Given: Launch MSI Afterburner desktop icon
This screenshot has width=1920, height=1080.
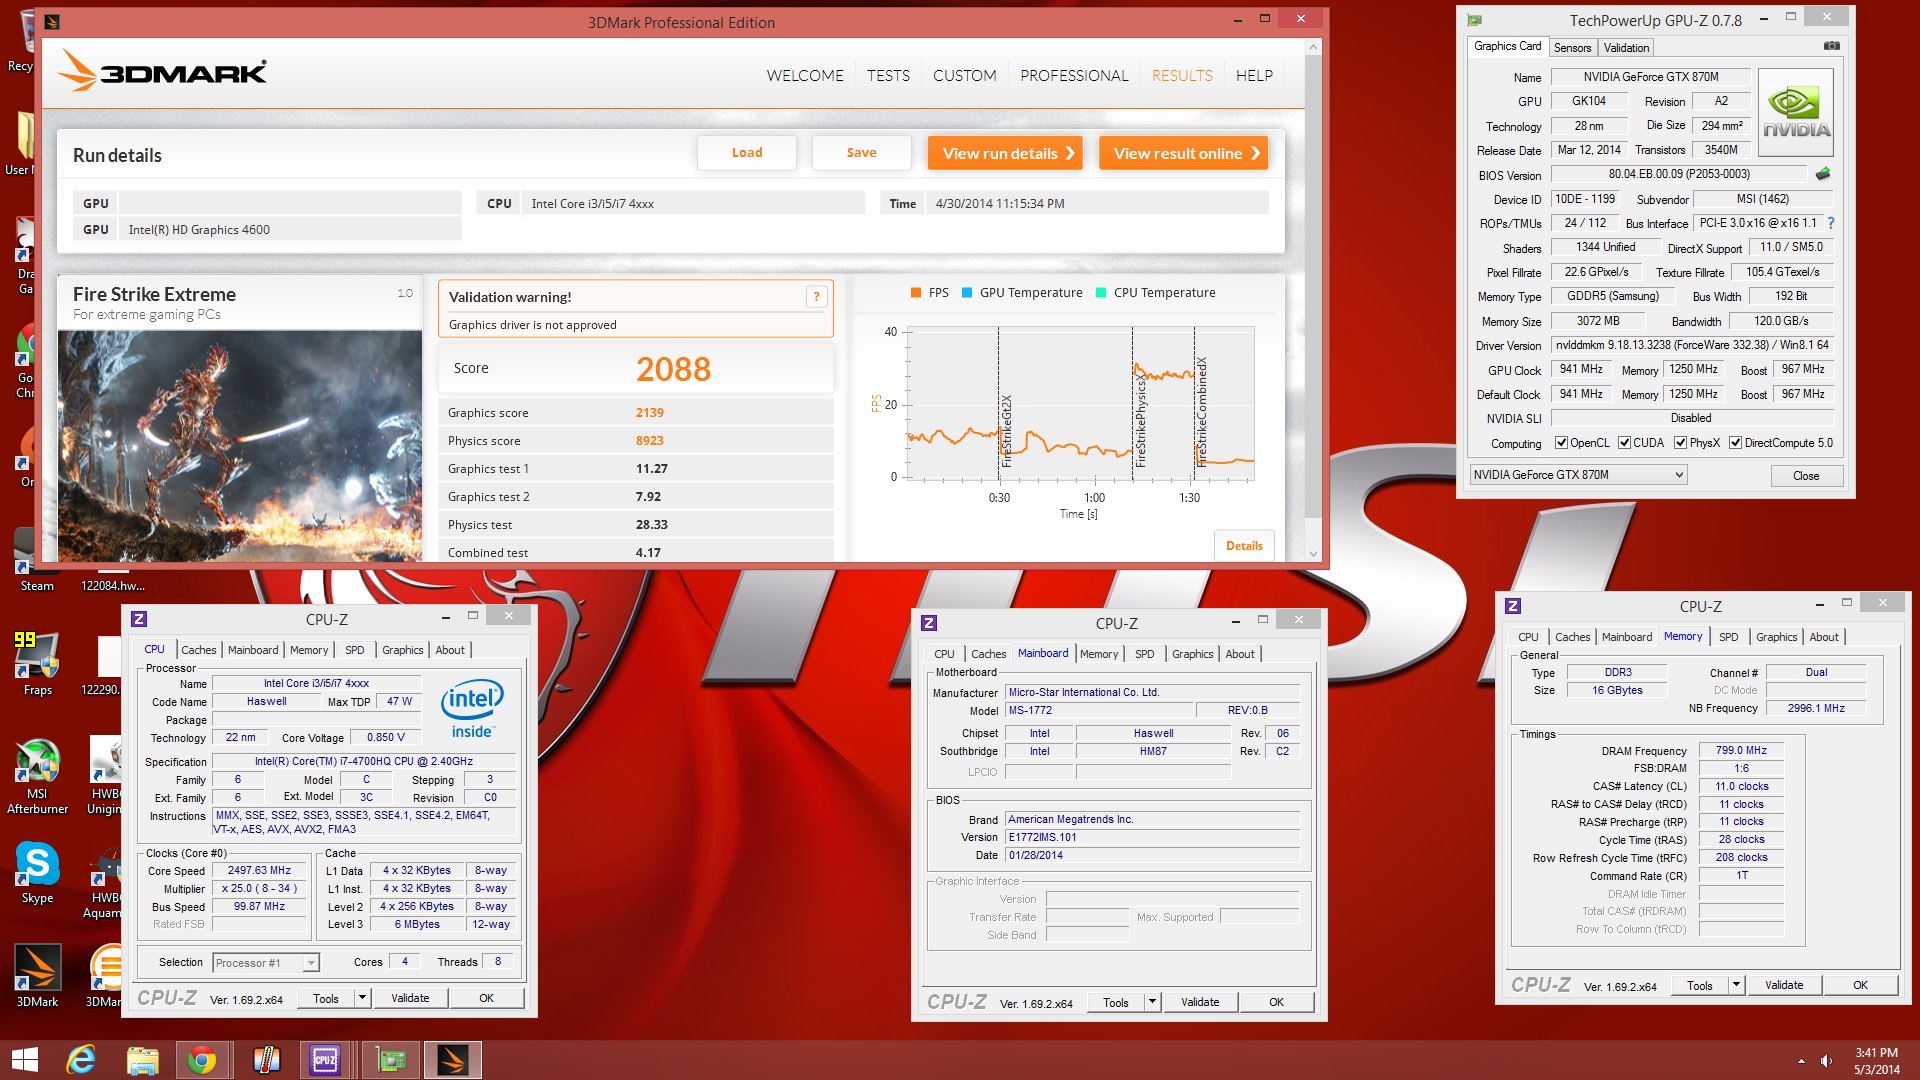Looking at the screenshot, I should tap(37, 775).
